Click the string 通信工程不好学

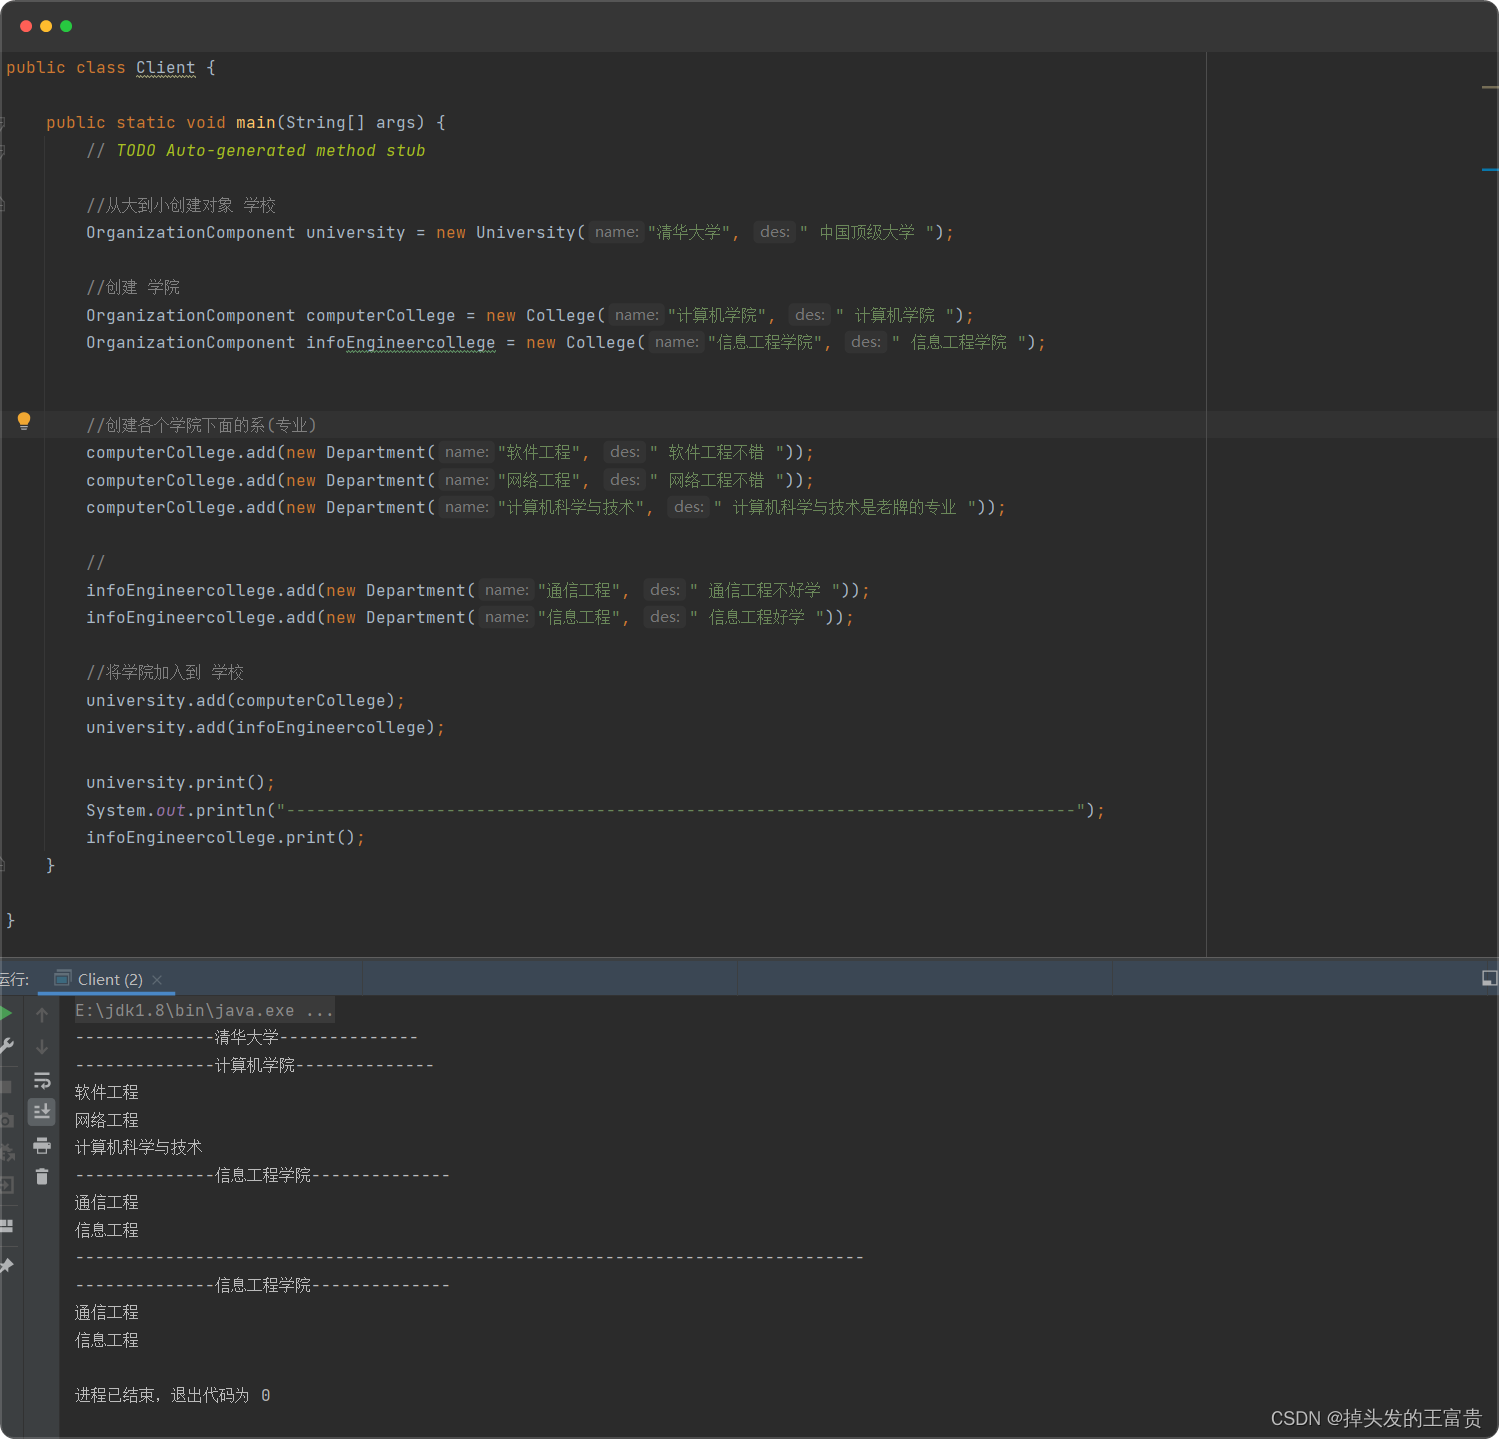pyautogui.click(x=764, y=590)
